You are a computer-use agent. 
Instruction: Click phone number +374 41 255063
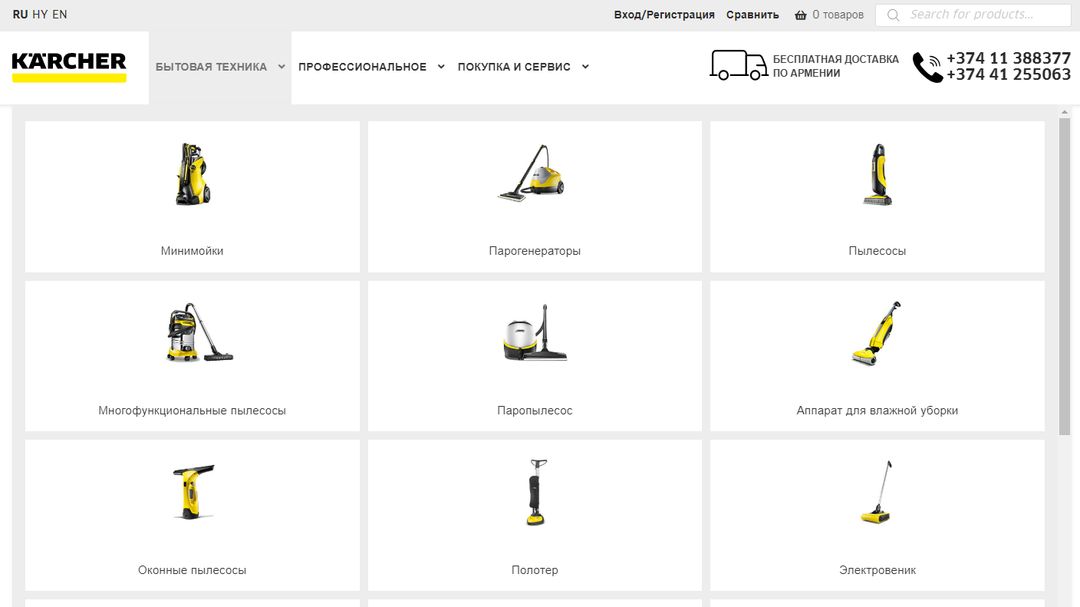1008,74
